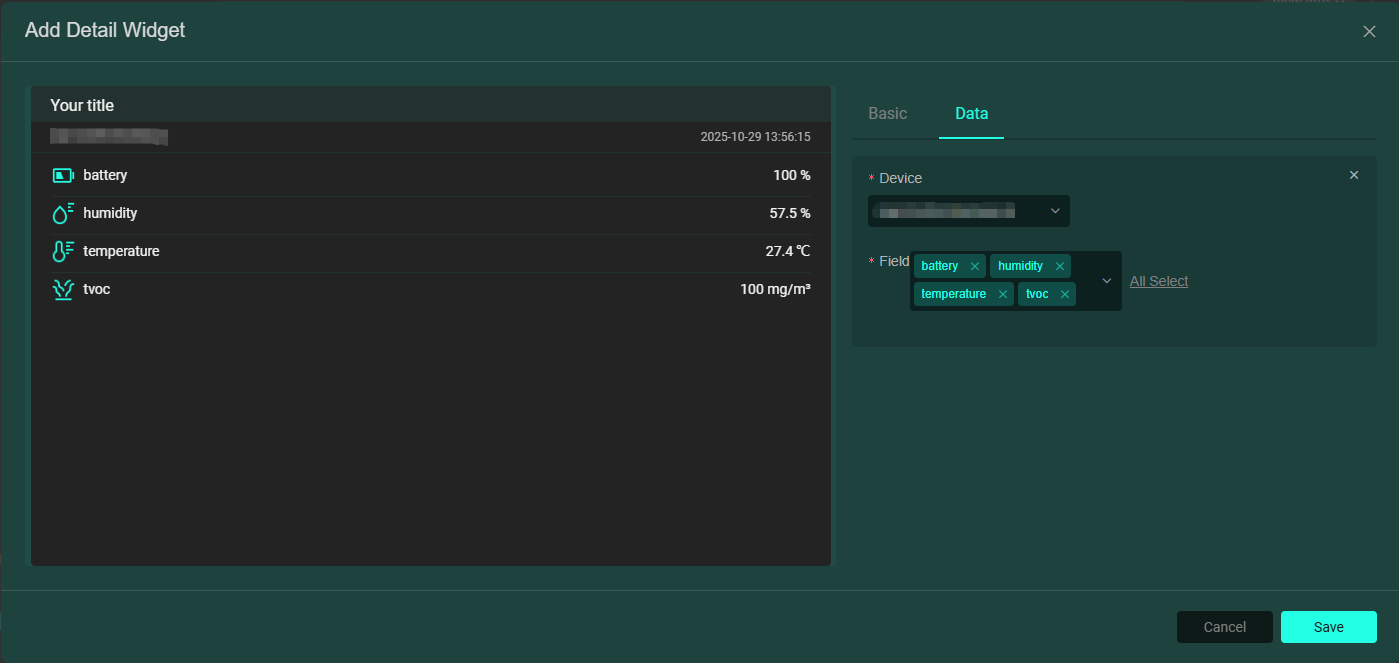Remove the temperature field tag

[1003, 295]
